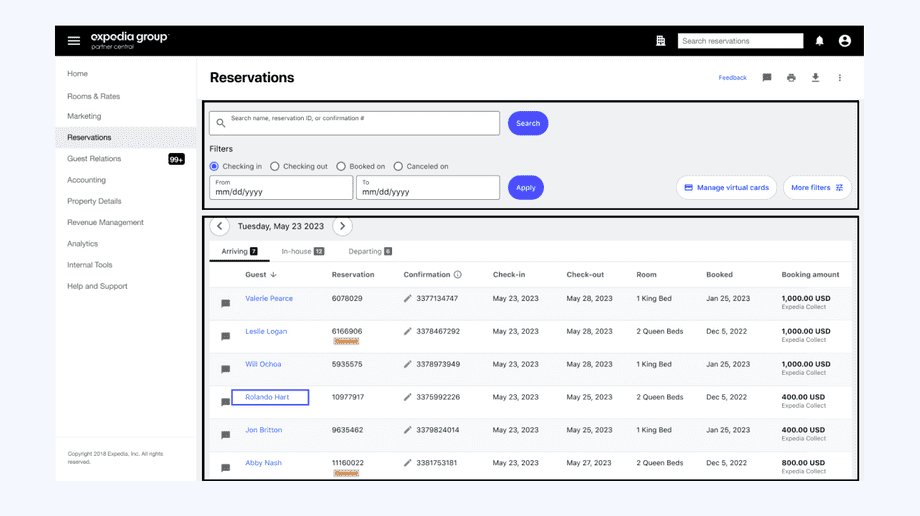The height and width of the screenshot is (516, 920).
Task: Open Marketing in the sidebar
Action: [84, 116]
